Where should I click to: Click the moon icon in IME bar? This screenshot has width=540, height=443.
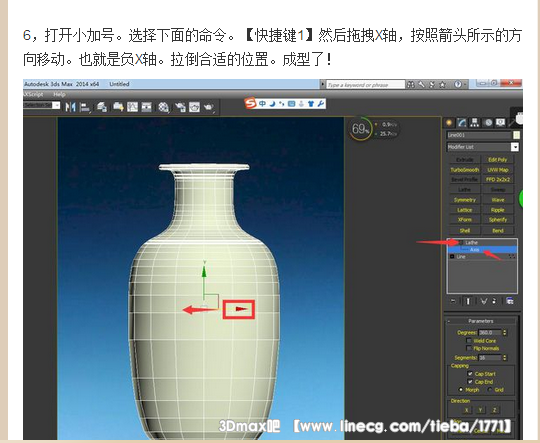272,103
